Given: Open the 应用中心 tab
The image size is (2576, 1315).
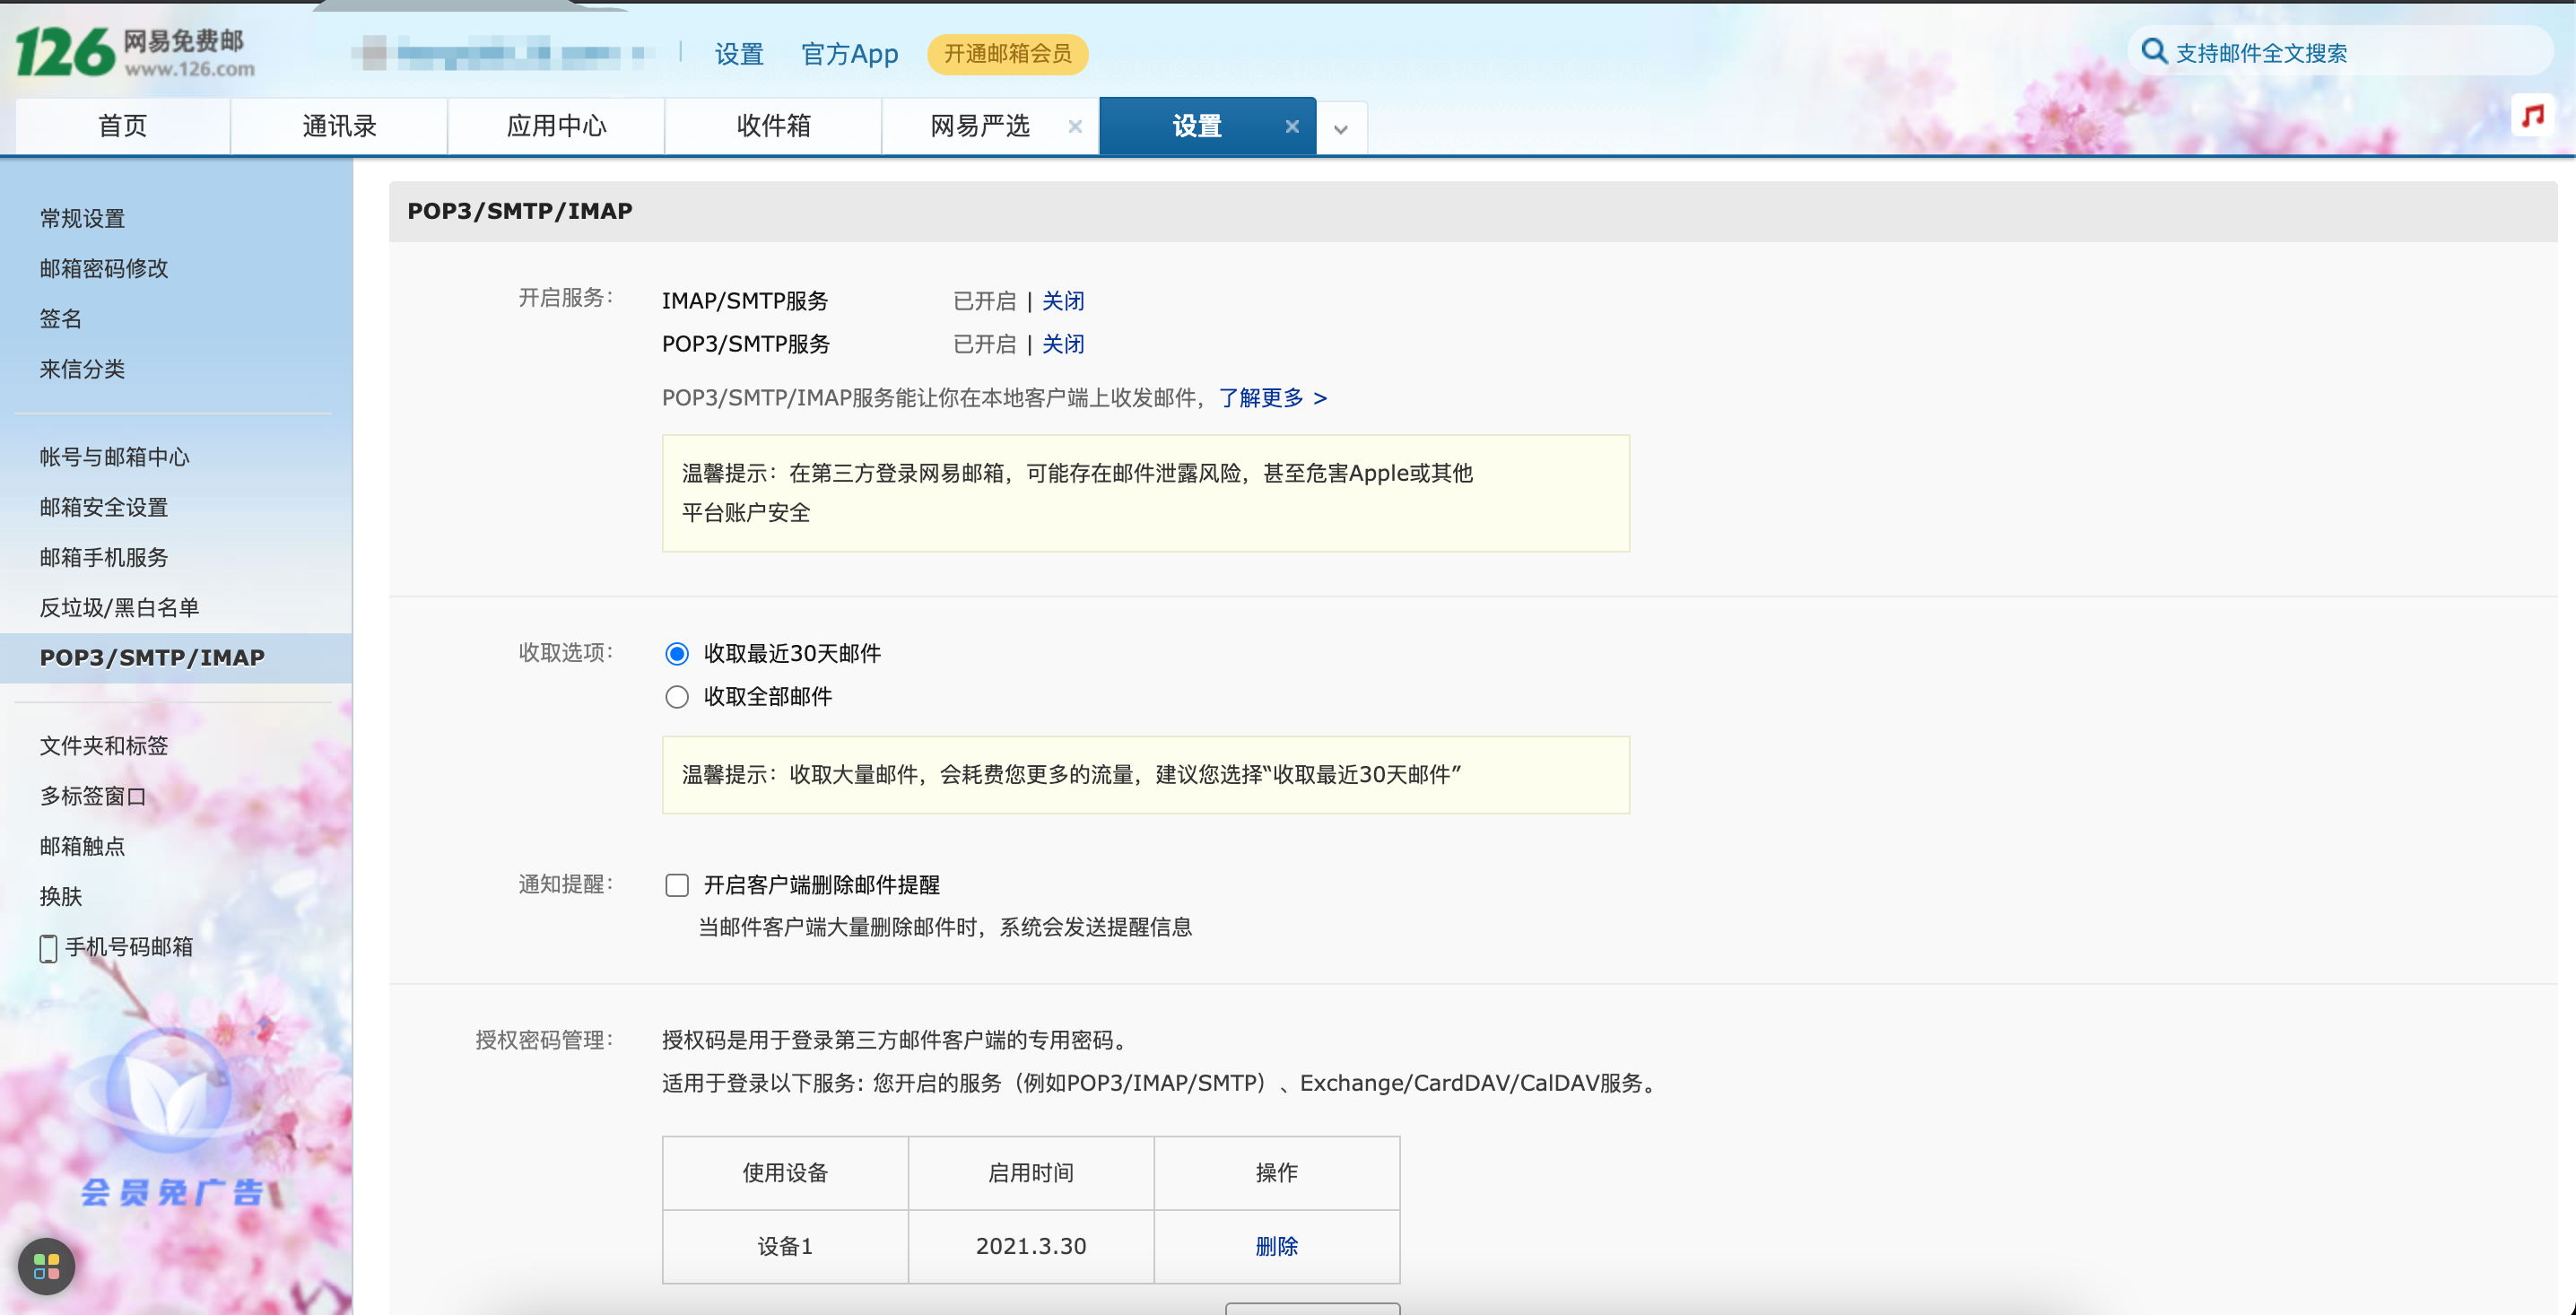Looking at the screenshot, I should tap(556, 126).
